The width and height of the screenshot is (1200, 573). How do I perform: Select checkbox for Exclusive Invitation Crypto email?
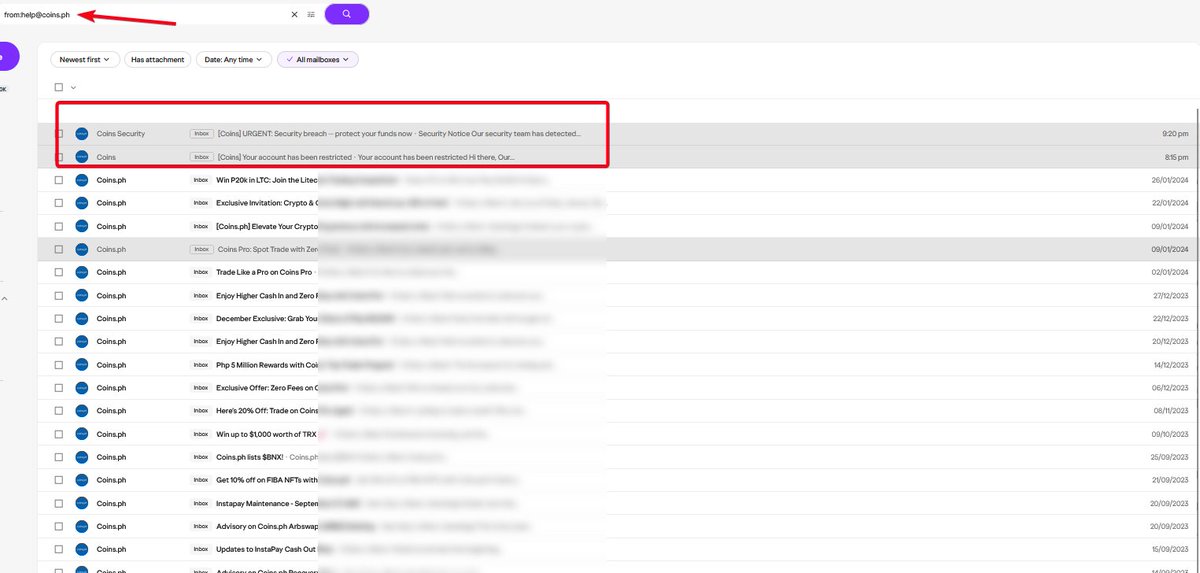coord(59,203)
